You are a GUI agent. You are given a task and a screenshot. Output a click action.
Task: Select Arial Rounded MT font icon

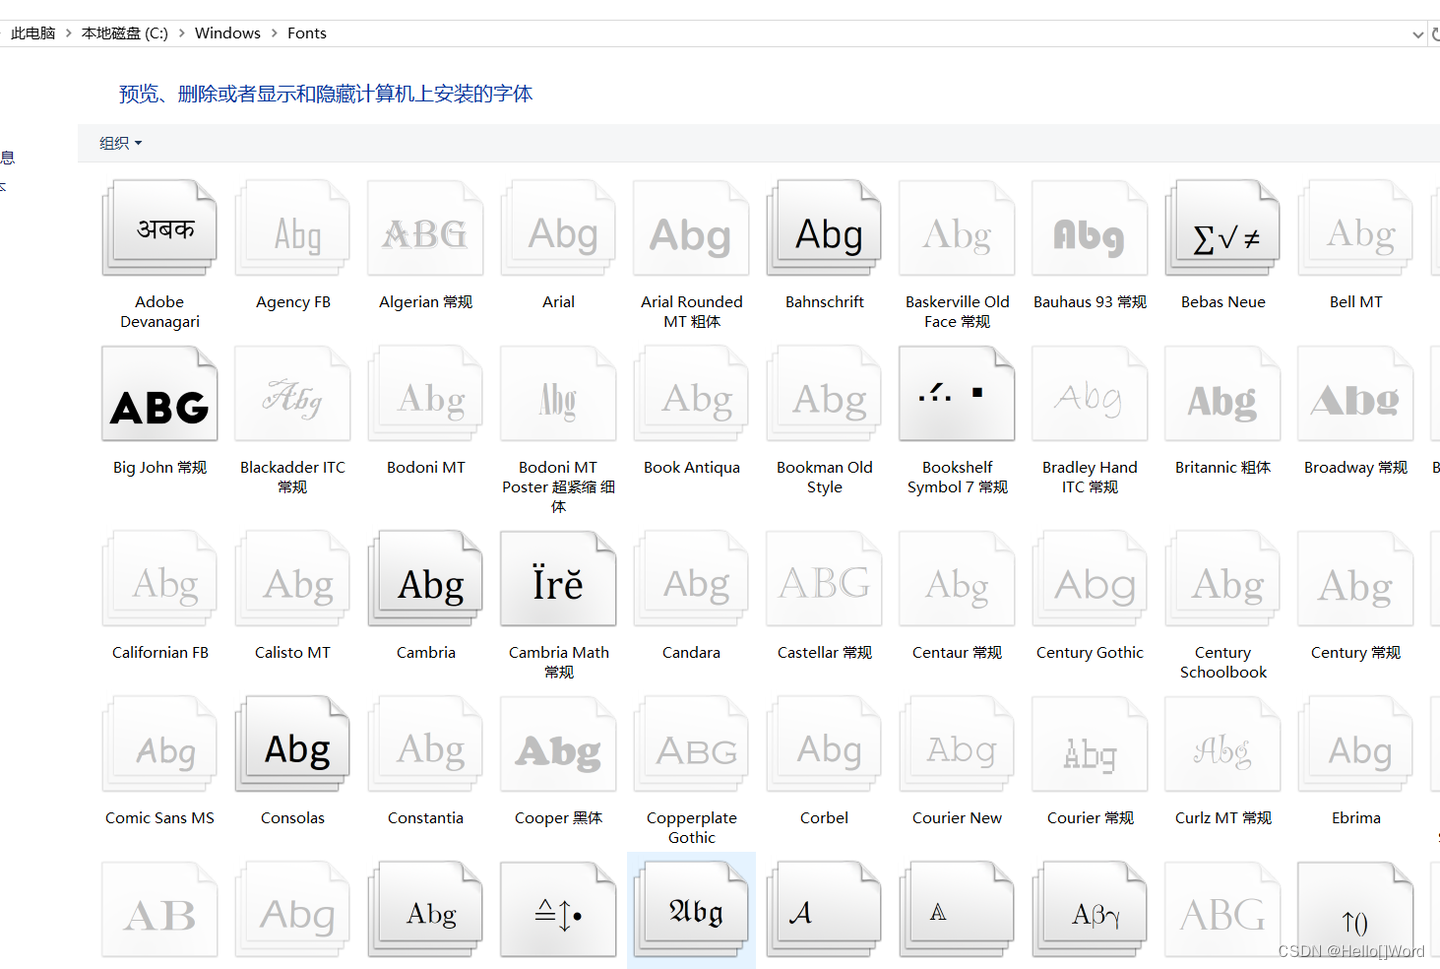[x=691, y=228]
